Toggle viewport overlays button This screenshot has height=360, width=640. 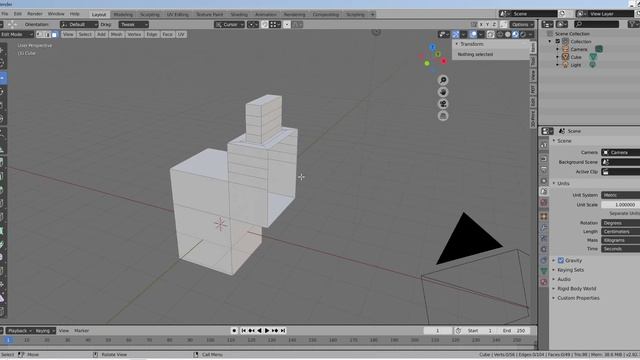coord(473,35)
